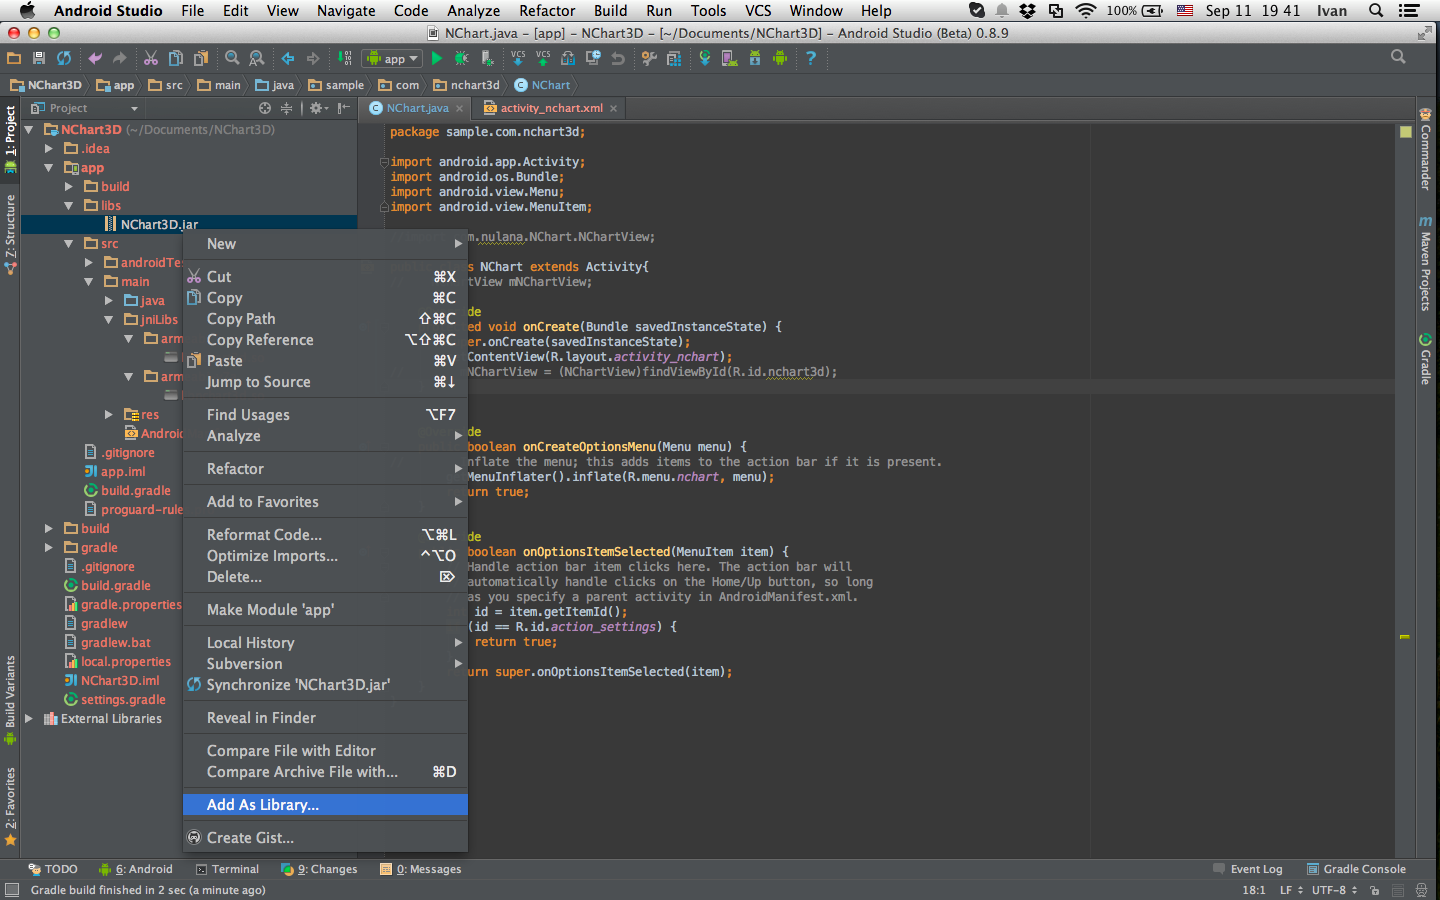Click the Synchronize toolbar icon

coord(64,58)
